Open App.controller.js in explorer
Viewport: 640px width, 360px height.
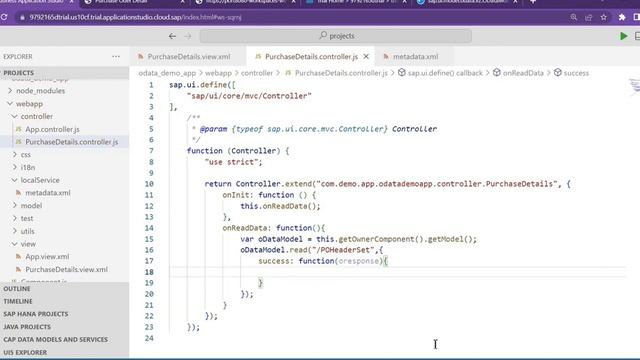click(x=52, y=129)
